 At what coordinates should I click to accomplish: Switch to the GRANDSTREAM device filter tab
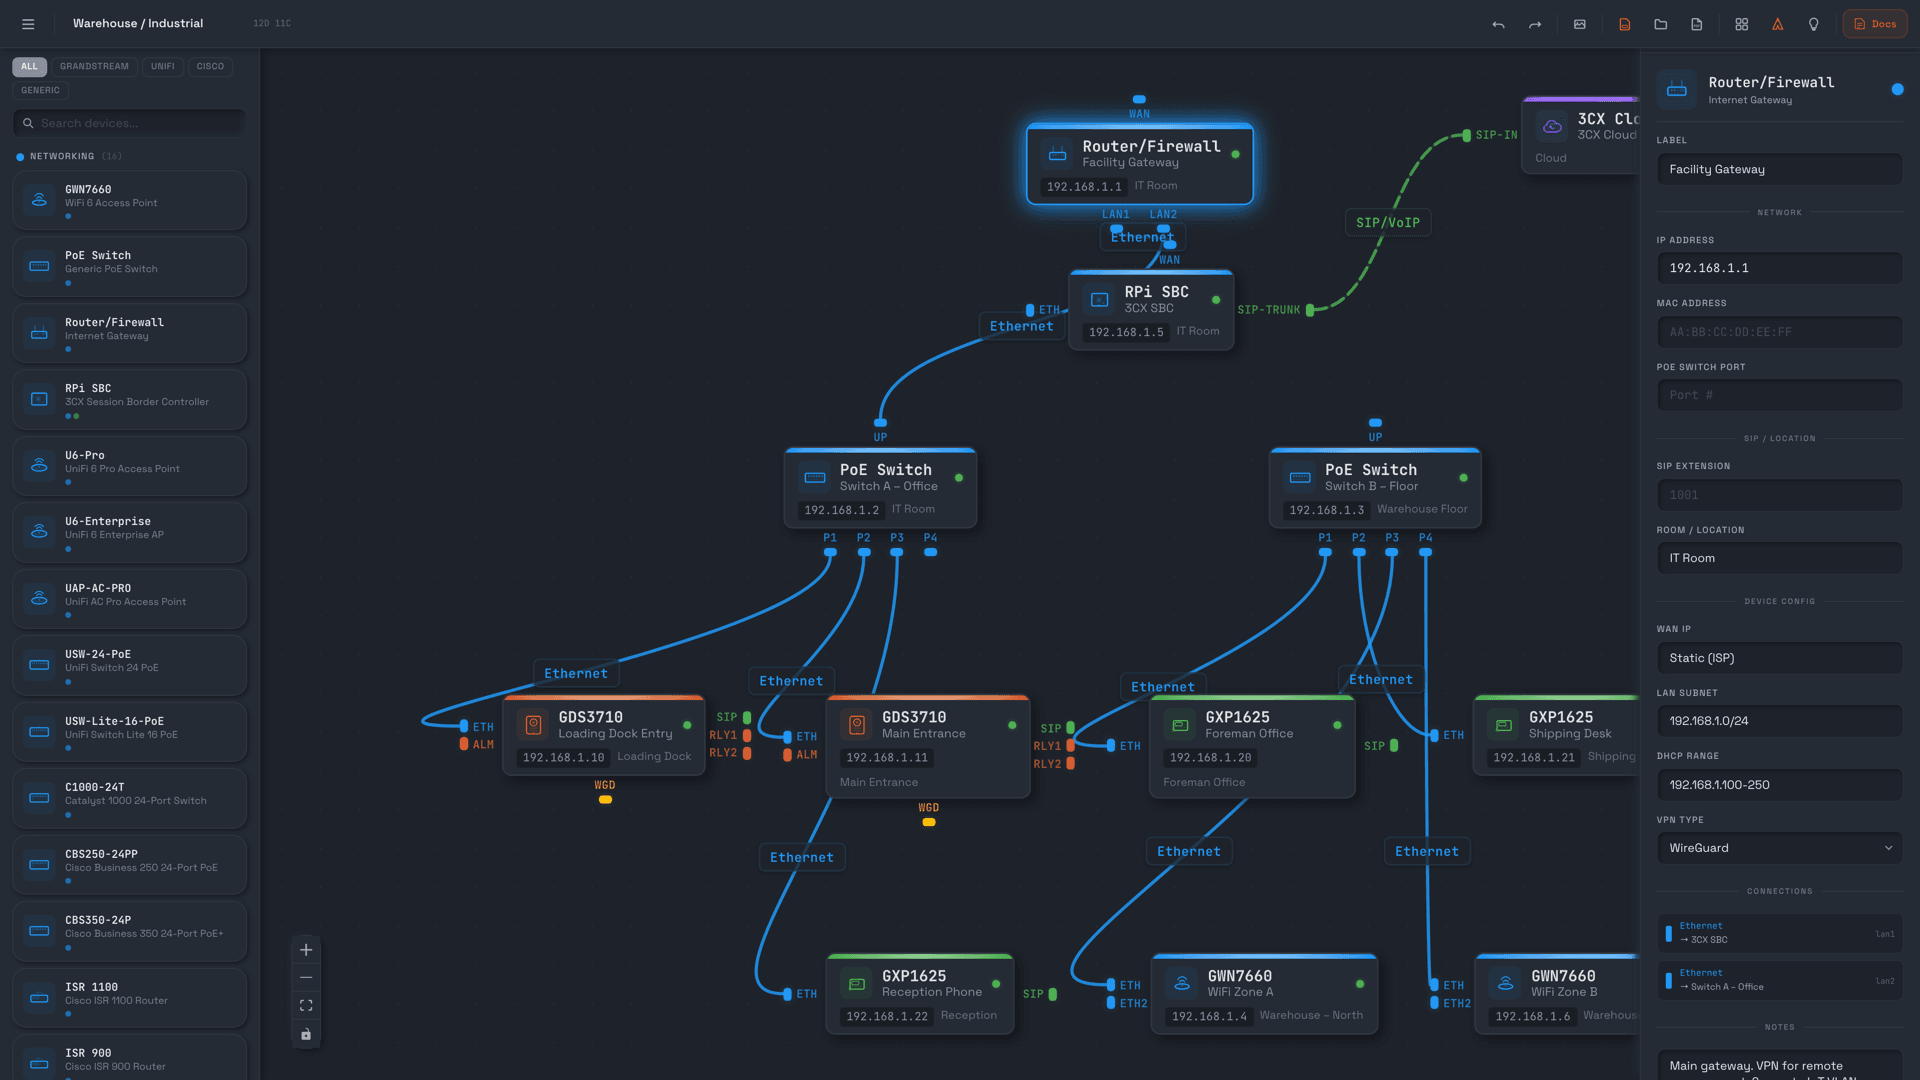(94, 66)
